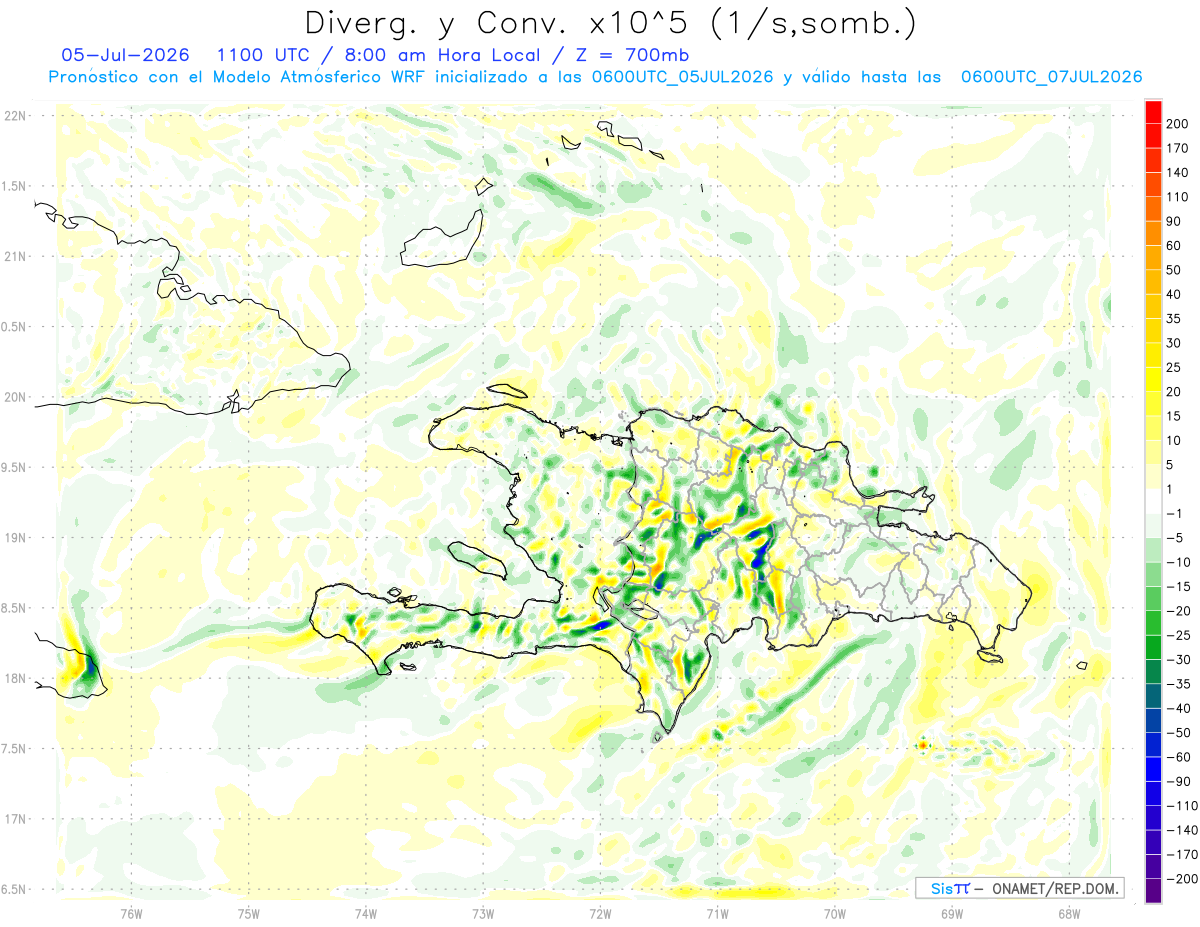Click the '-90' colorbar label
The width and height of the screenshot is (1200, 927).
pos(1177,781)
